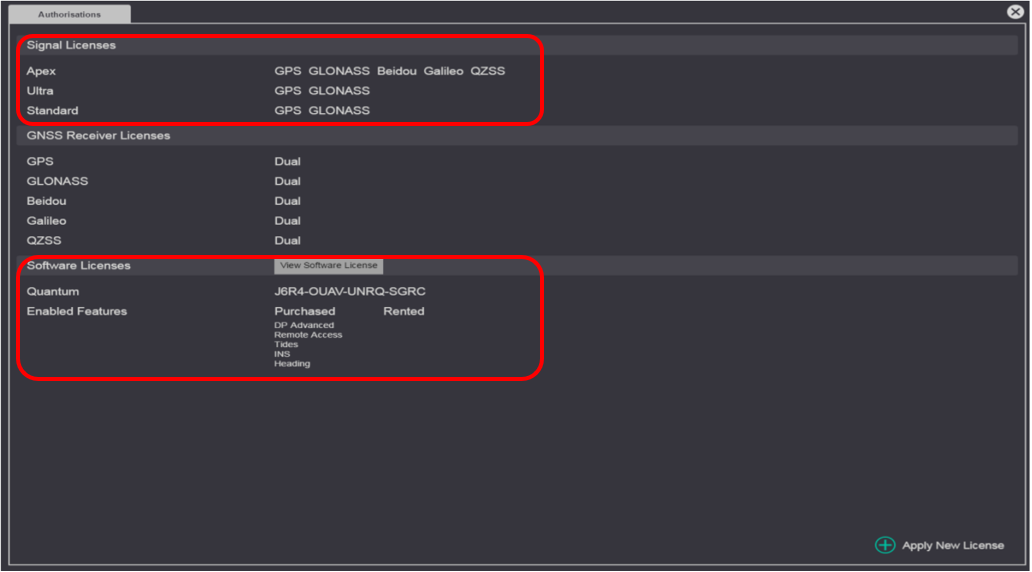Screen dimensions: 1032x572
Task: Click the Purchased column heading
Action: click(305, 311)
